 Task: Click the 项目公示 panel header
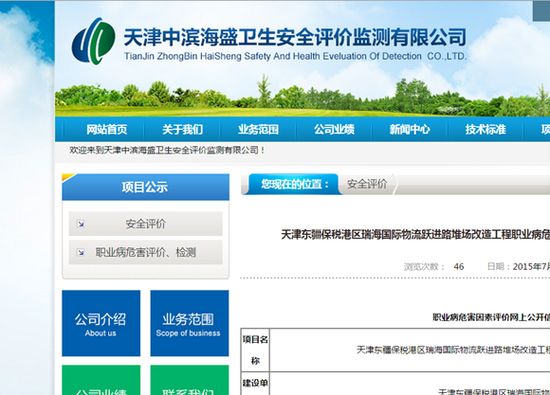tap(146, 187)
